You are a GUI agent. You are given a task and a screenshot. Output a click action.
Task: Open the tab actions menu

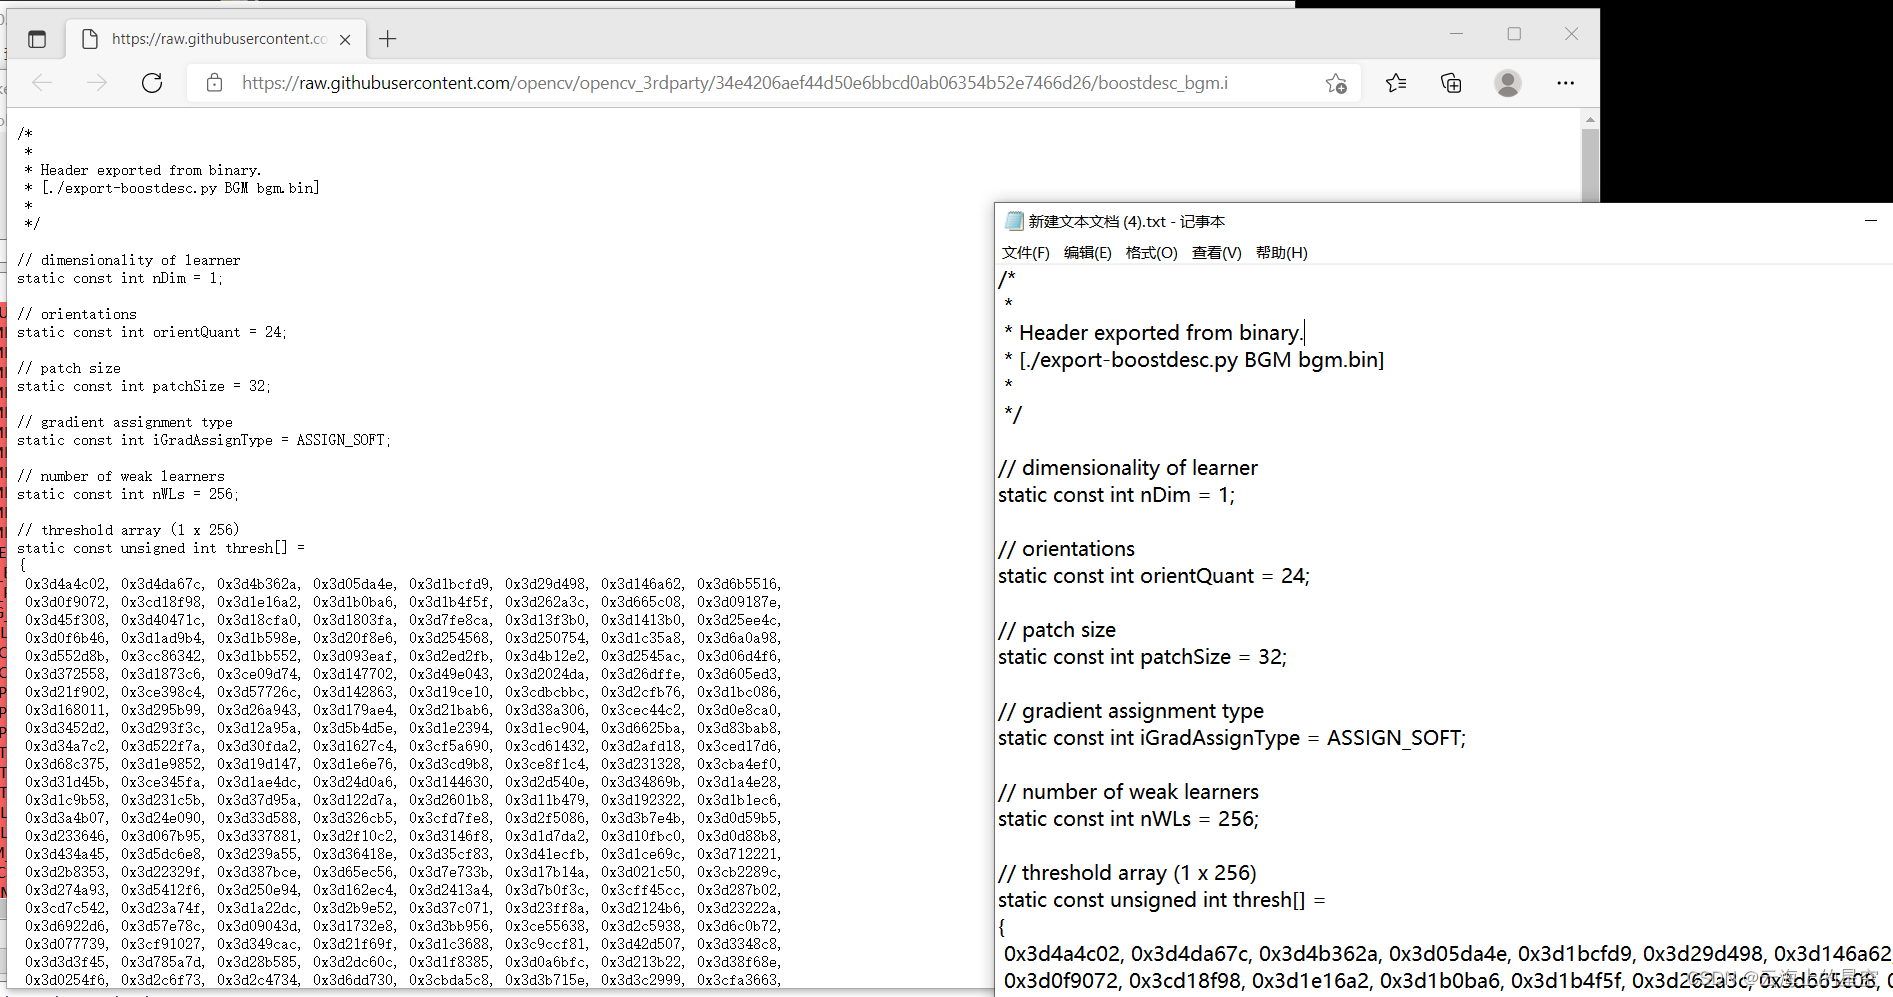(x=37, y=38)
